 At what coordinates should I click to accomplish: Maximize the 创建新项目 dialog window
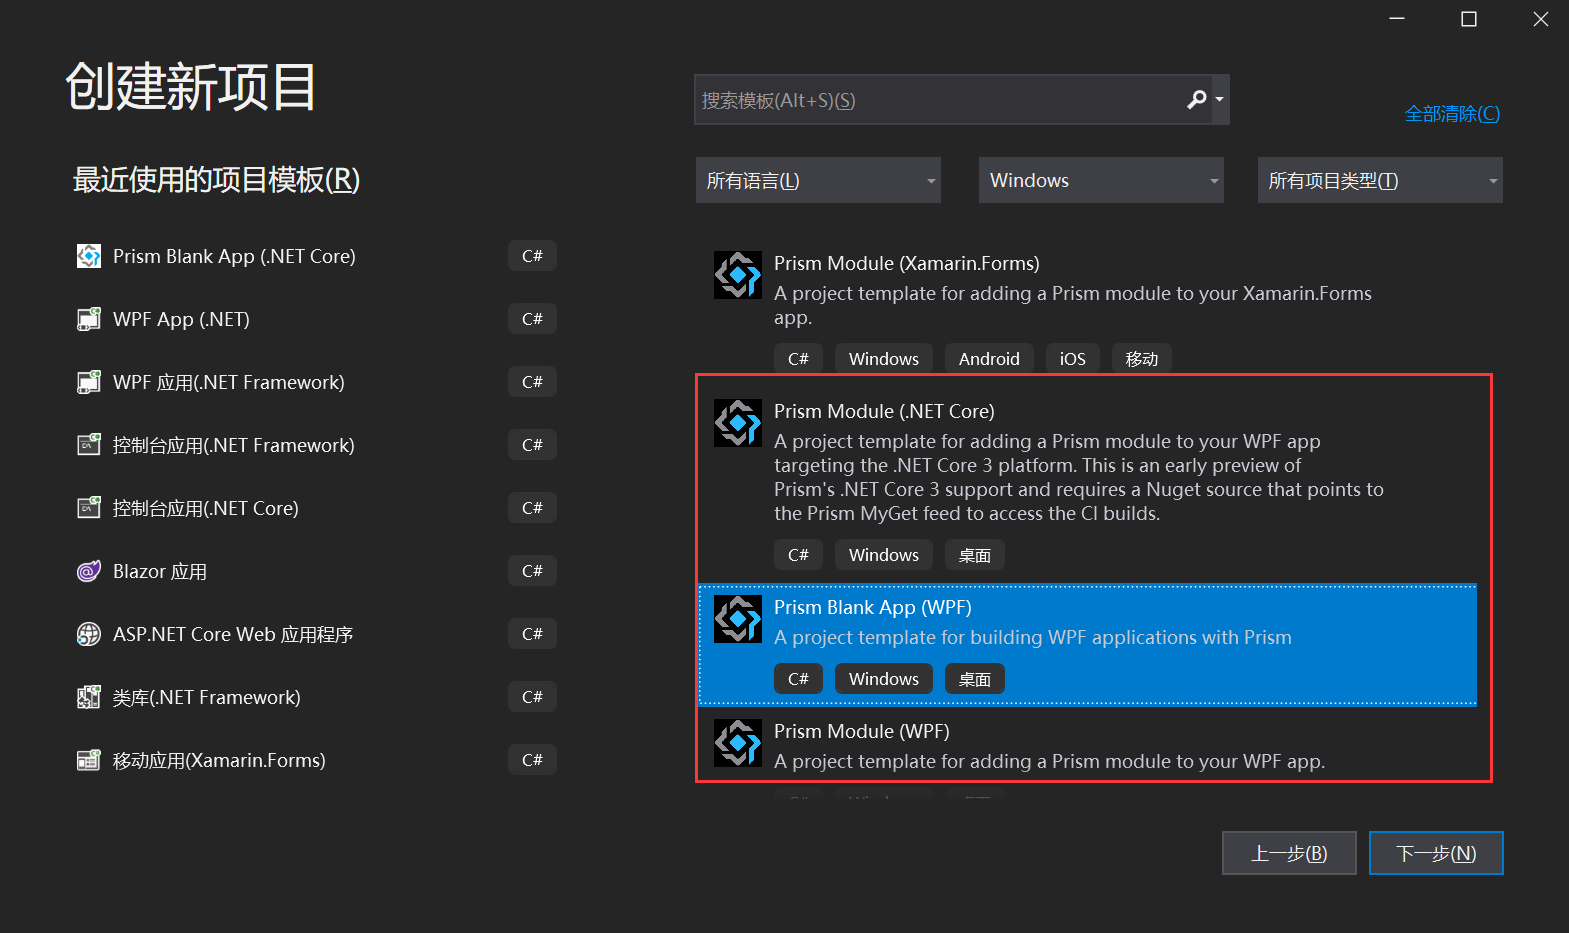[x=1468, y=19]
